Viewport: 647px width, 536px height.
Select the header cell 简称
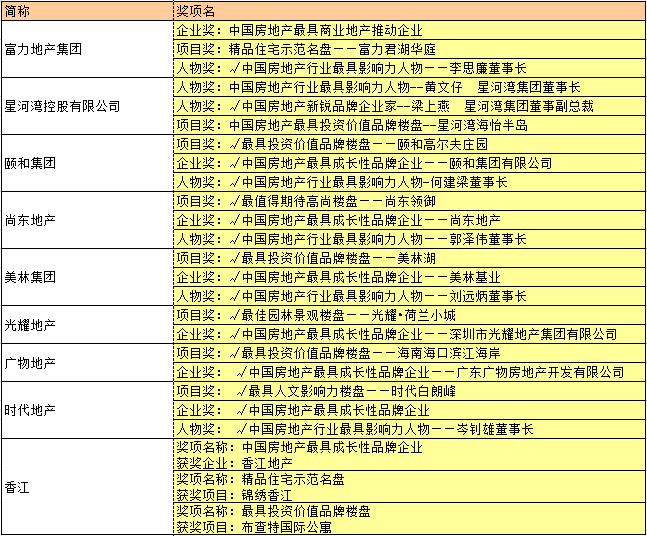tap(87, 11)
